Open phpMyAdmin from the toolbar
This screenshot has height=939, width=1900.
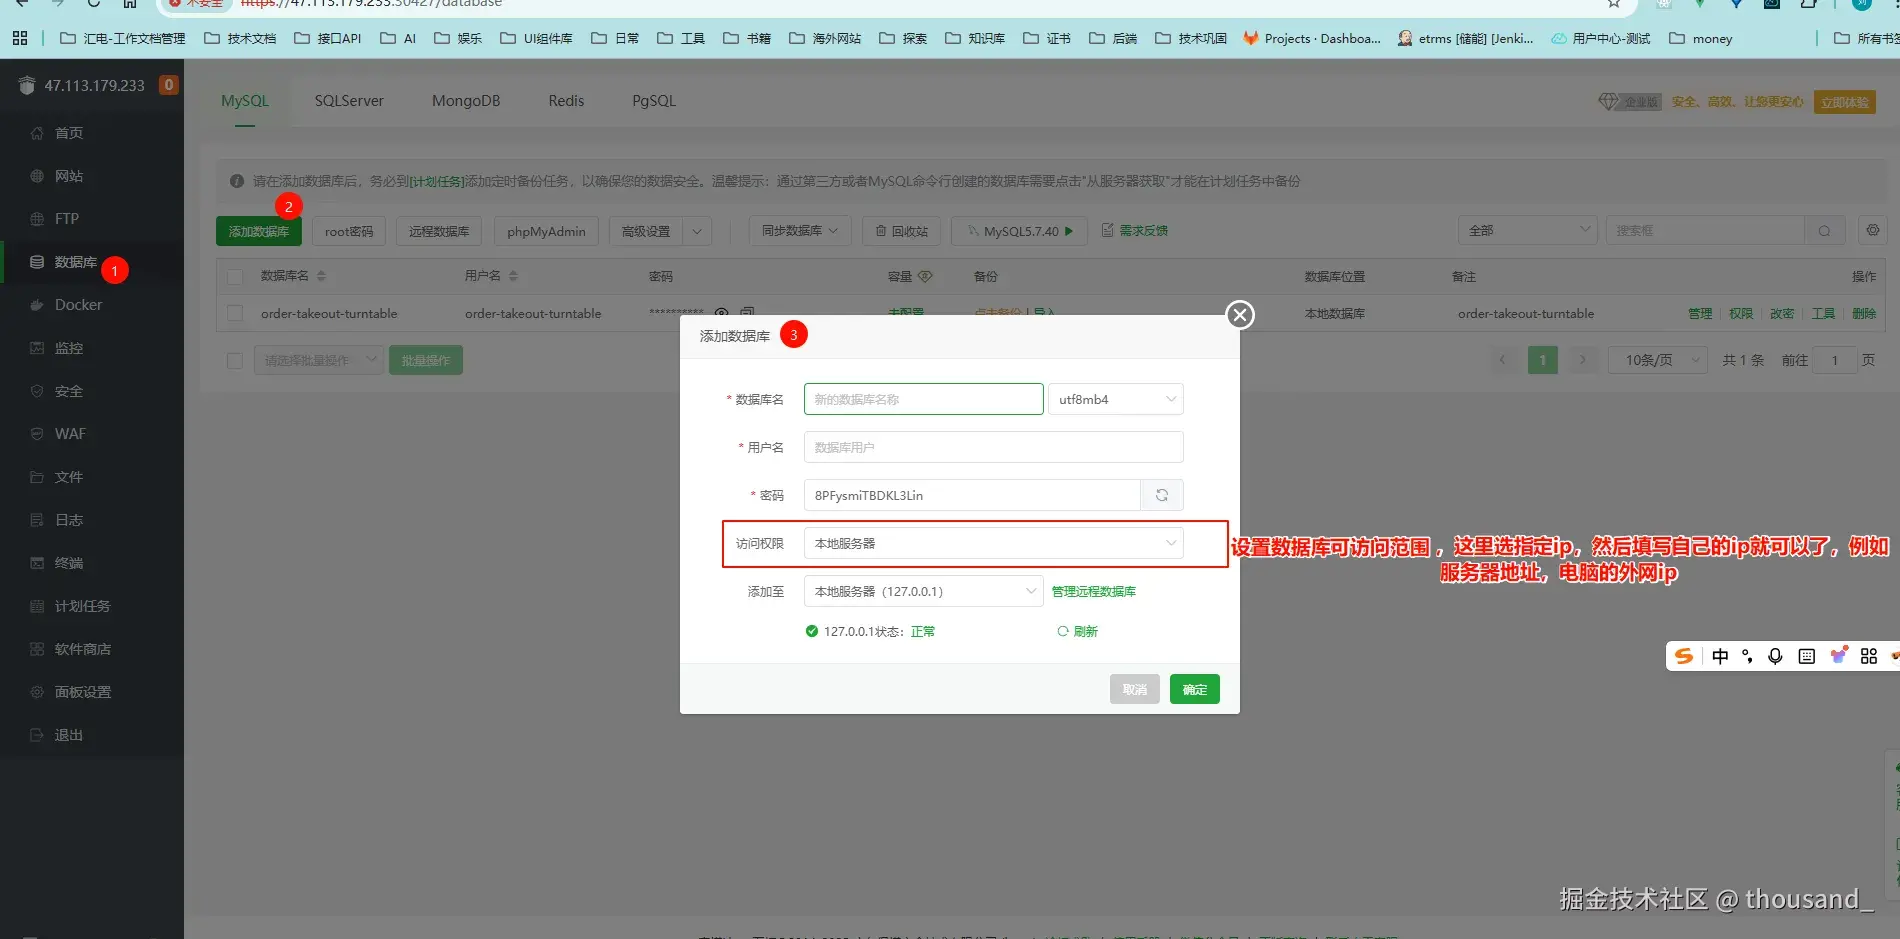click(x=546, y=231)
